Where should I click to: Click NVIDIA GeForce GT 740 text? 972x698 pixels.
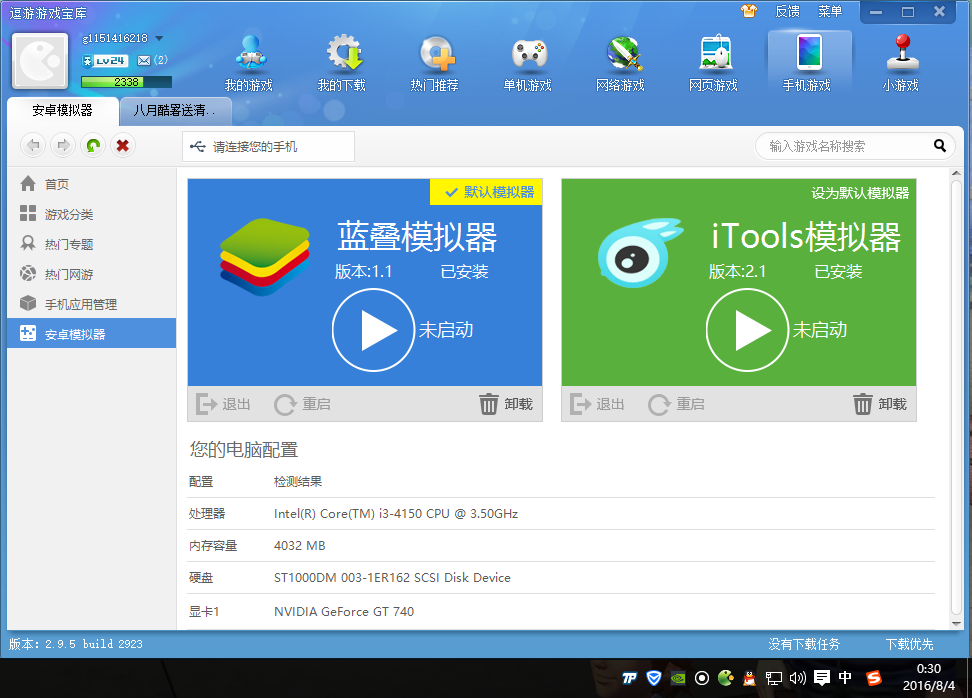344,612
